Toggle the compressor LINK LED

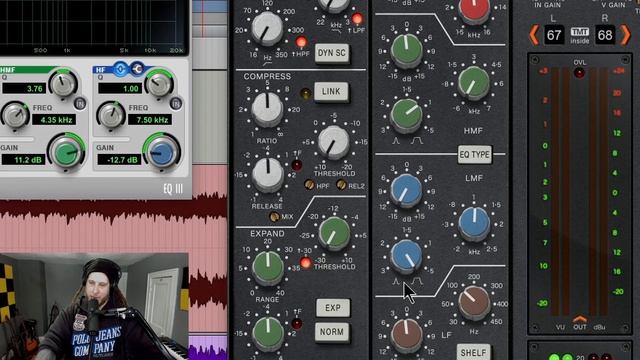point(305,93)
